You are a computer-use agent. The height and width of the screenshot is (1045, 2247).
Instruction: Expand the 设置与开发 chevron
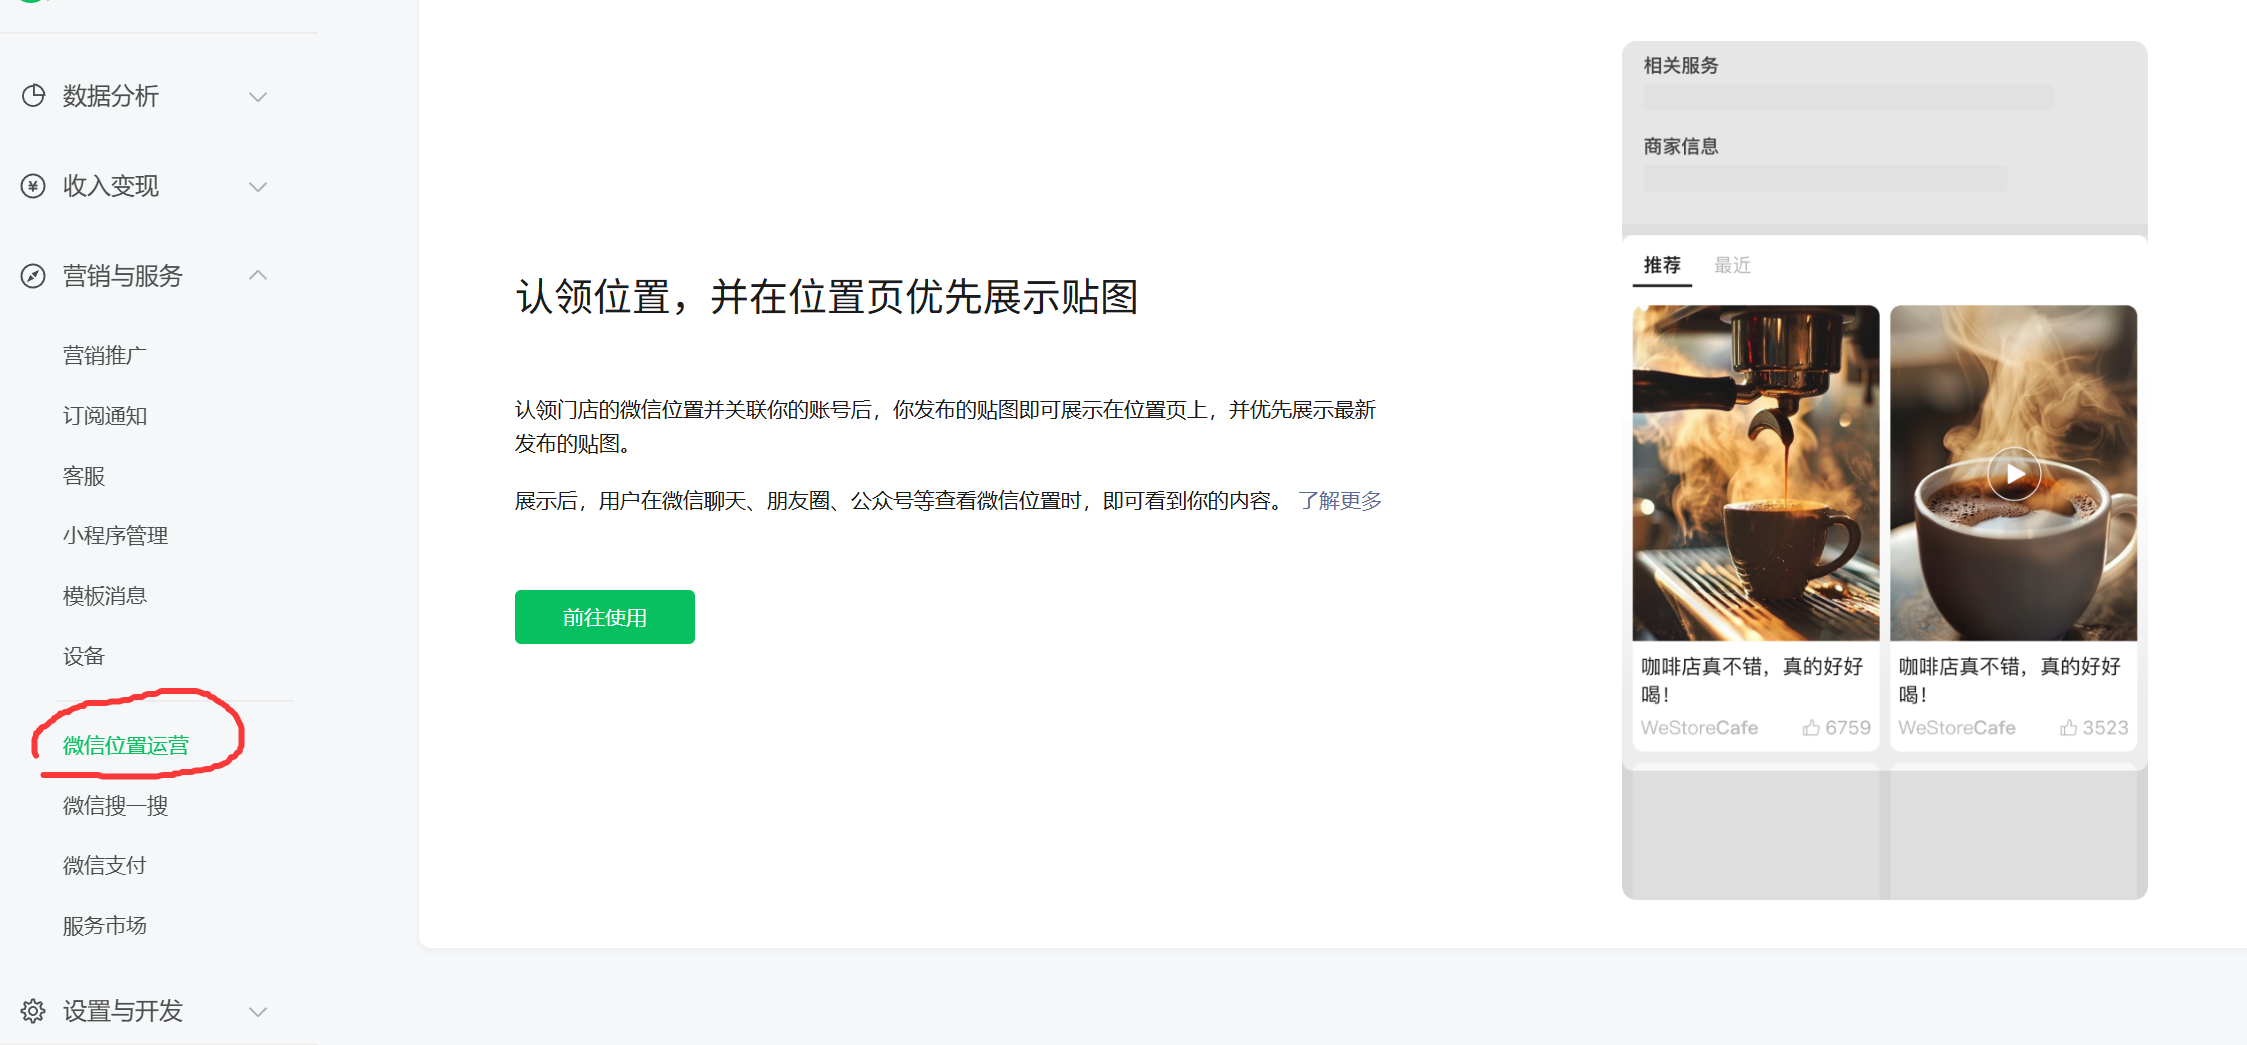coord(258,1012)
